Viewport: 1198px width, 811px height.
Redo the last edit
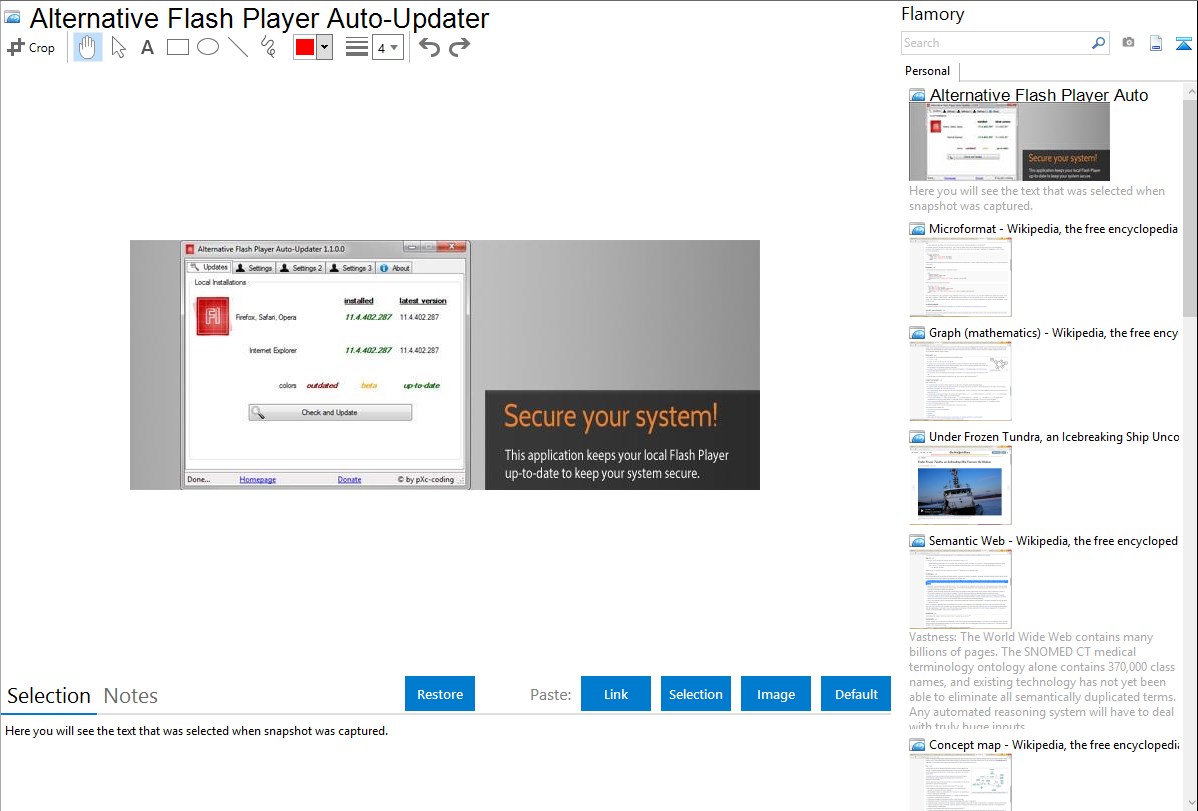[459, 47]
